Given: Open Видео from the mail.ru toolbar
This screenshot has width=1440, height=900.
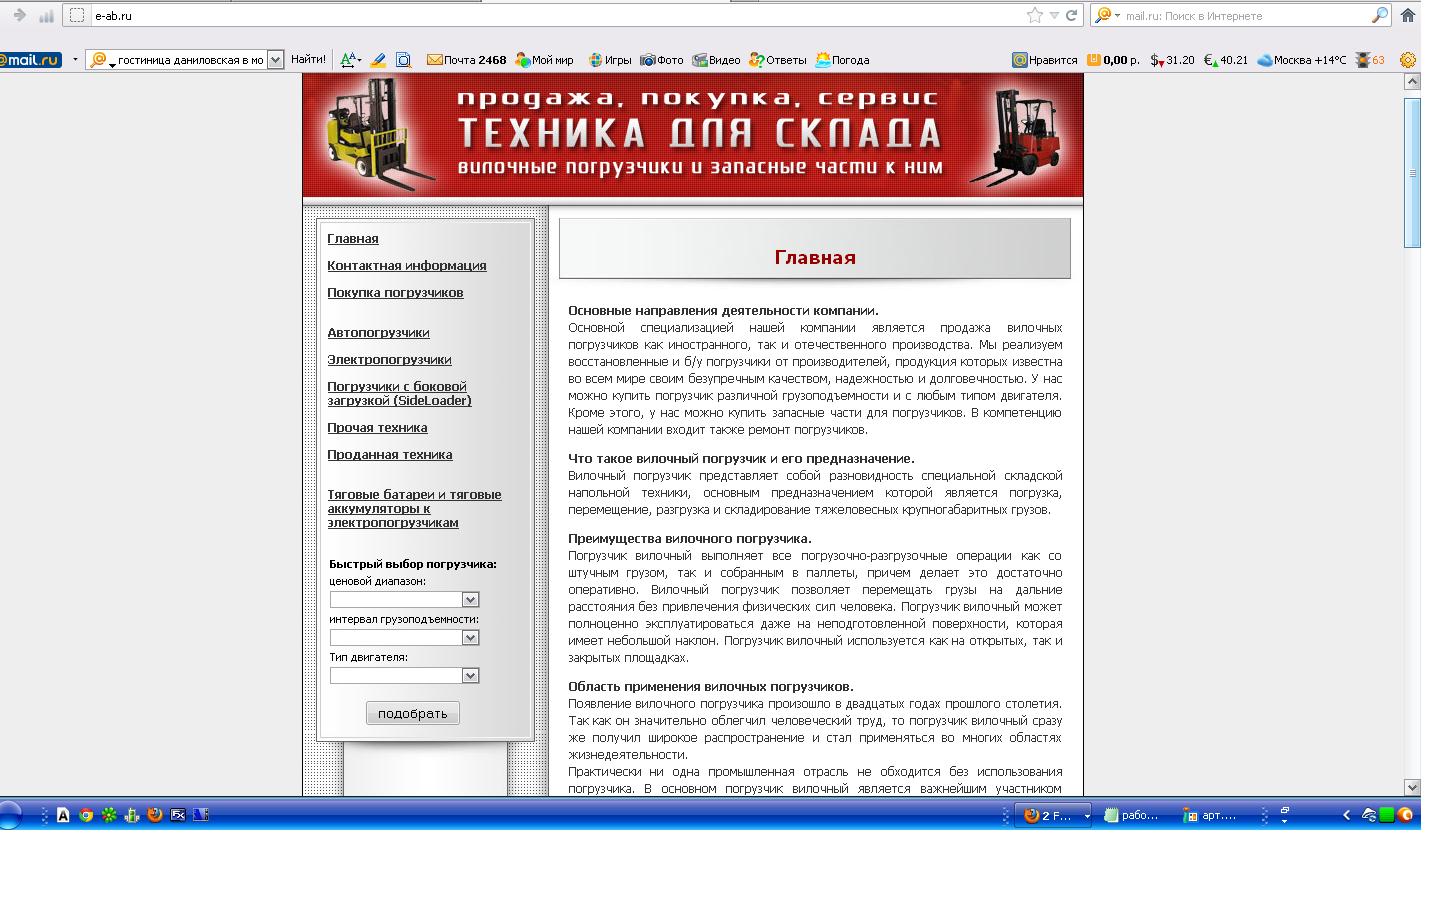Looking at the screenshot, I should [716, 60].
